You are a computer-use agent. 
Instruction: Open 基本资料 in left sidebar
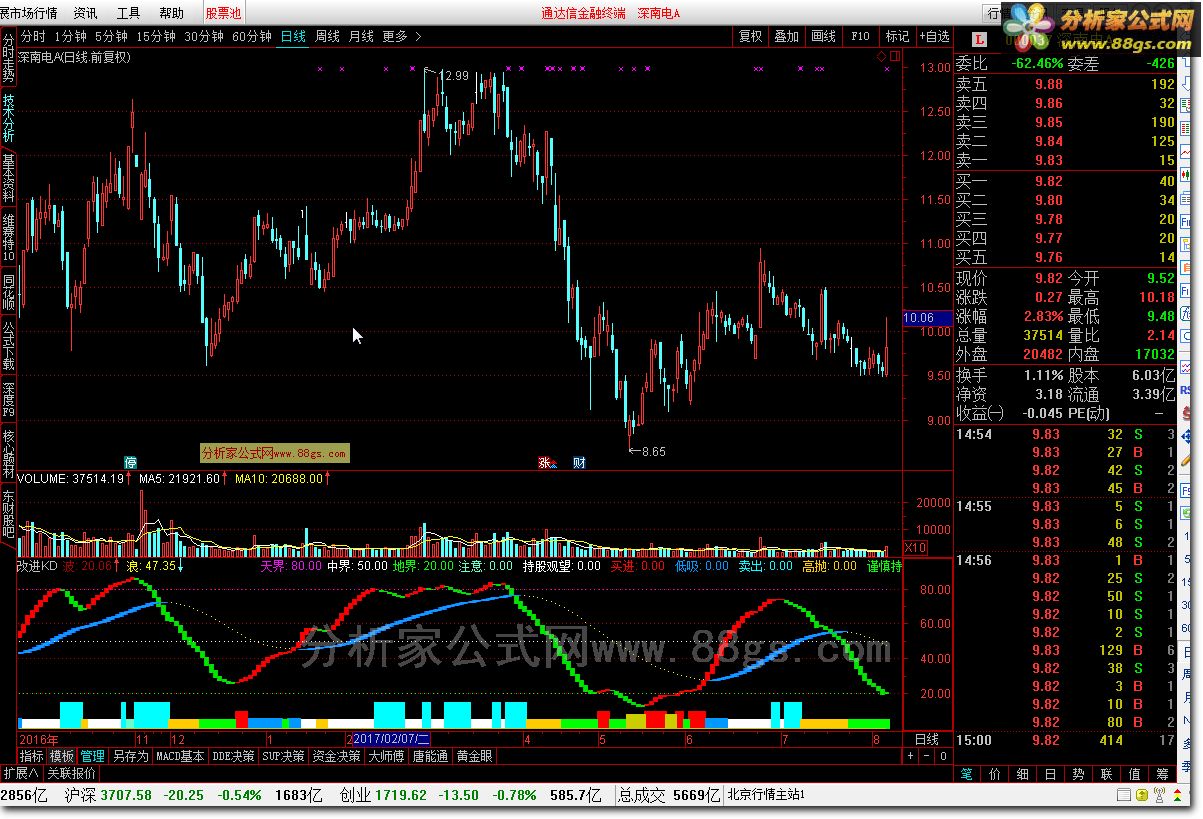8,178
